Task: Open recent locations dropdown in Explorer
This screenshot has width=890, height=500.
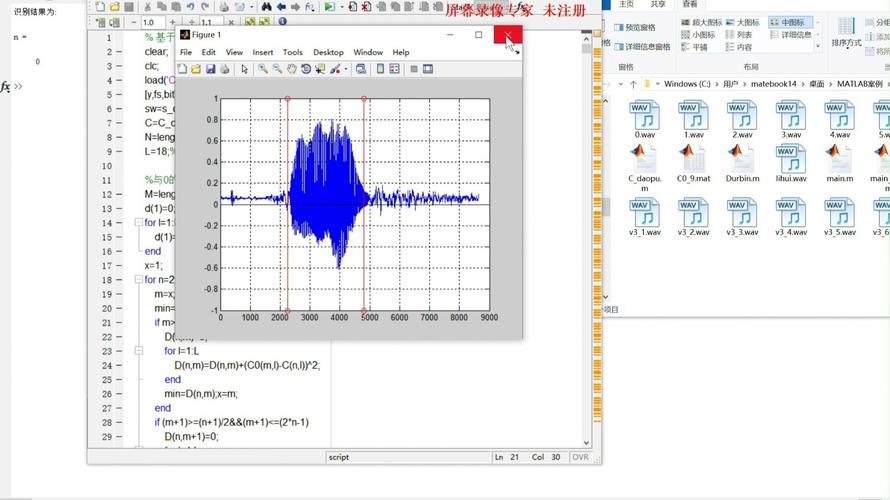Action: coord(620,84)
